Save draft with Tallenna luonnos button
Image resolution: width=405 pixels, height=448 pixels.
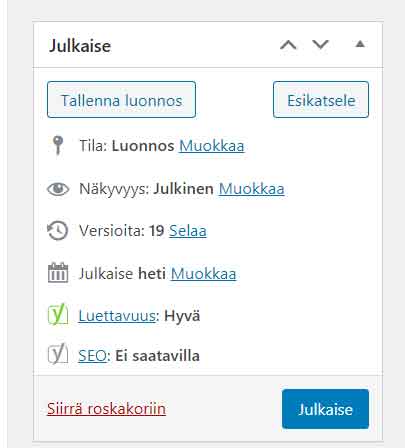click(x=121, y=100)
